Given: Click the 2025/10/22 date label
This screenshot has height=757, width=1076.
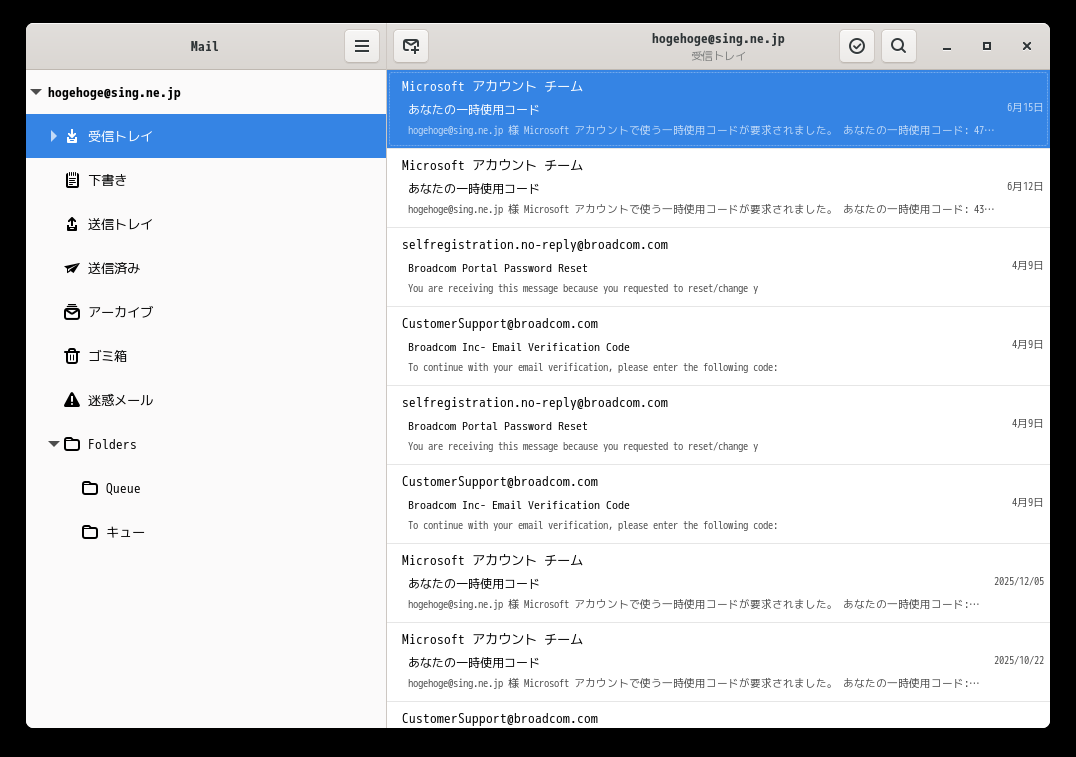Looking at the screenshot, I should click(1019, 660).
